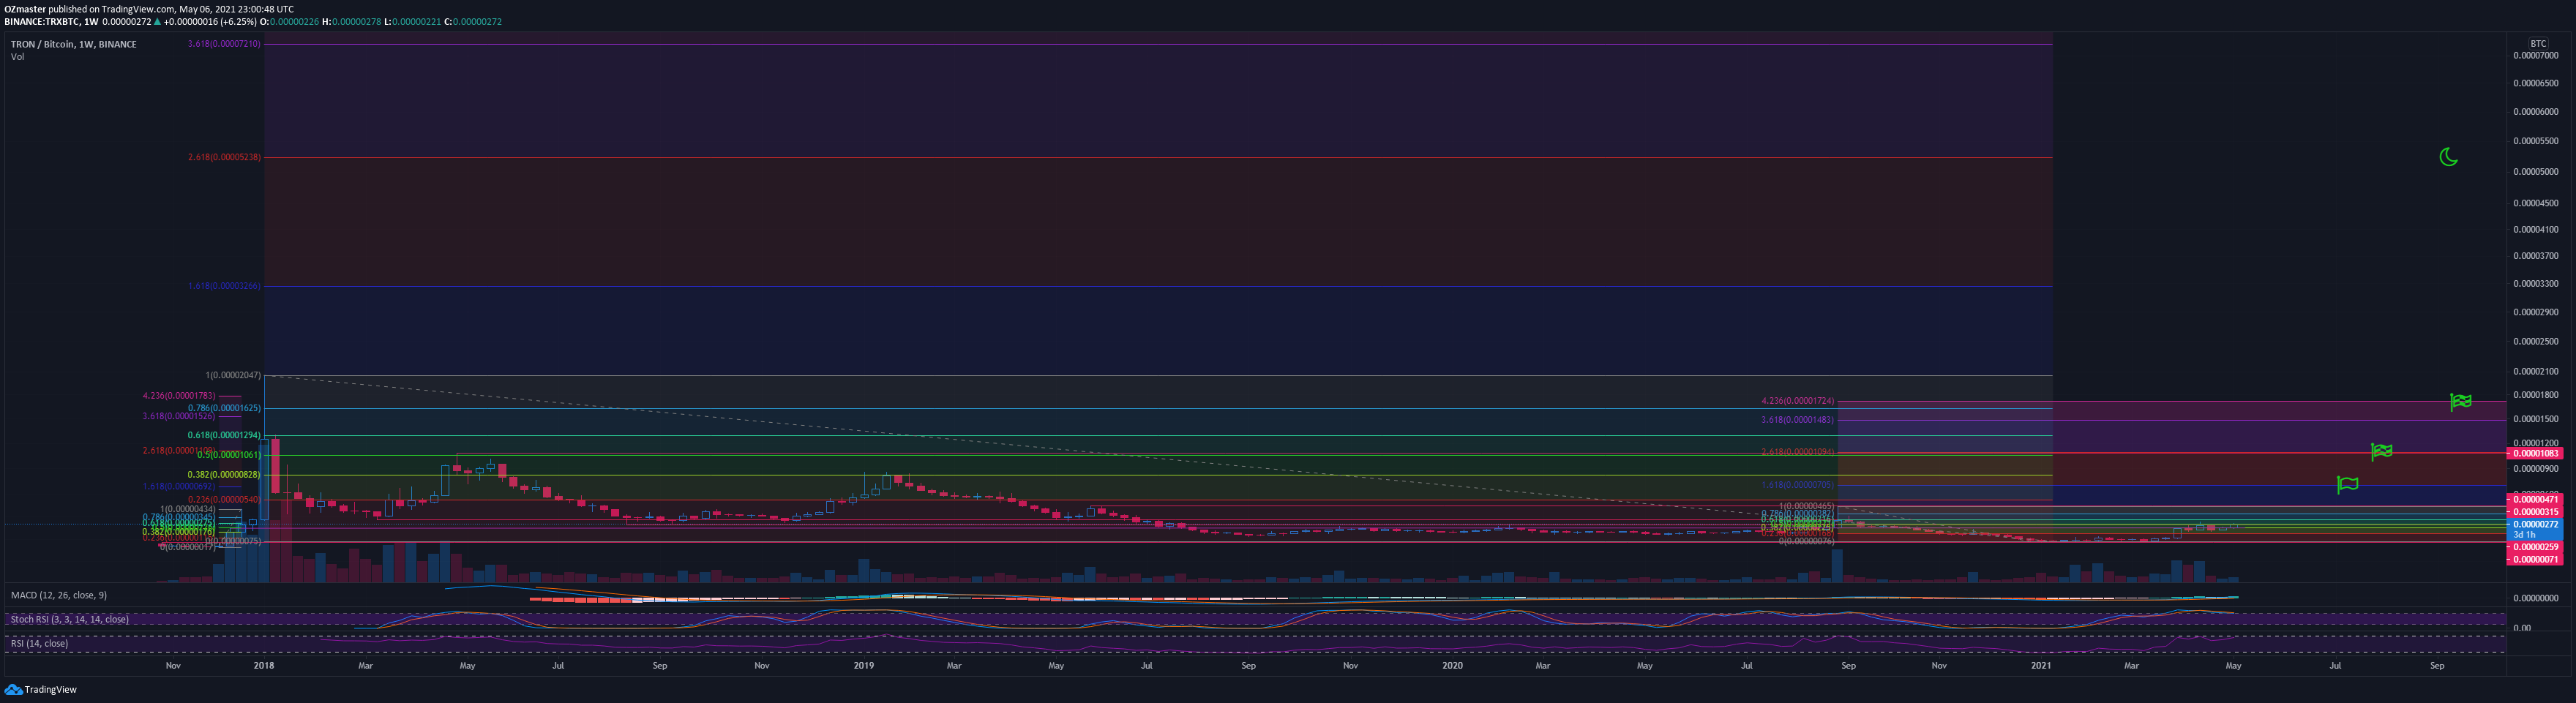Click the 2018 label on the time axis

pyautogui.click(x=264, y=665)
